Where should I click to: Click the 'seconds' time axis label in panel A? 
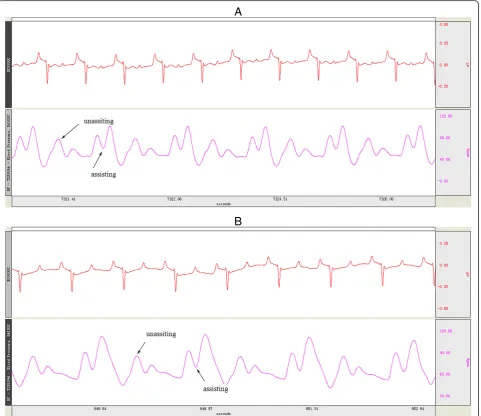(x=223, y=204)
